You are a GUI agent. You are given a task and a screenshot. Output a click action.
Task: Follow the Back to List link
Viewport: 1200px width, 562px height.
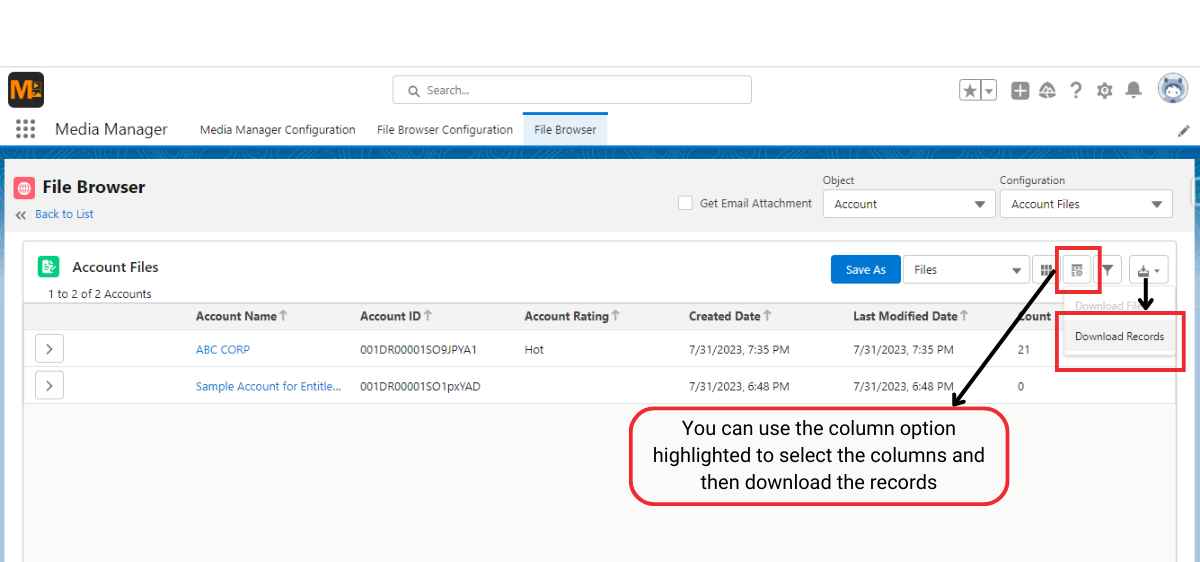pos(64,215)
